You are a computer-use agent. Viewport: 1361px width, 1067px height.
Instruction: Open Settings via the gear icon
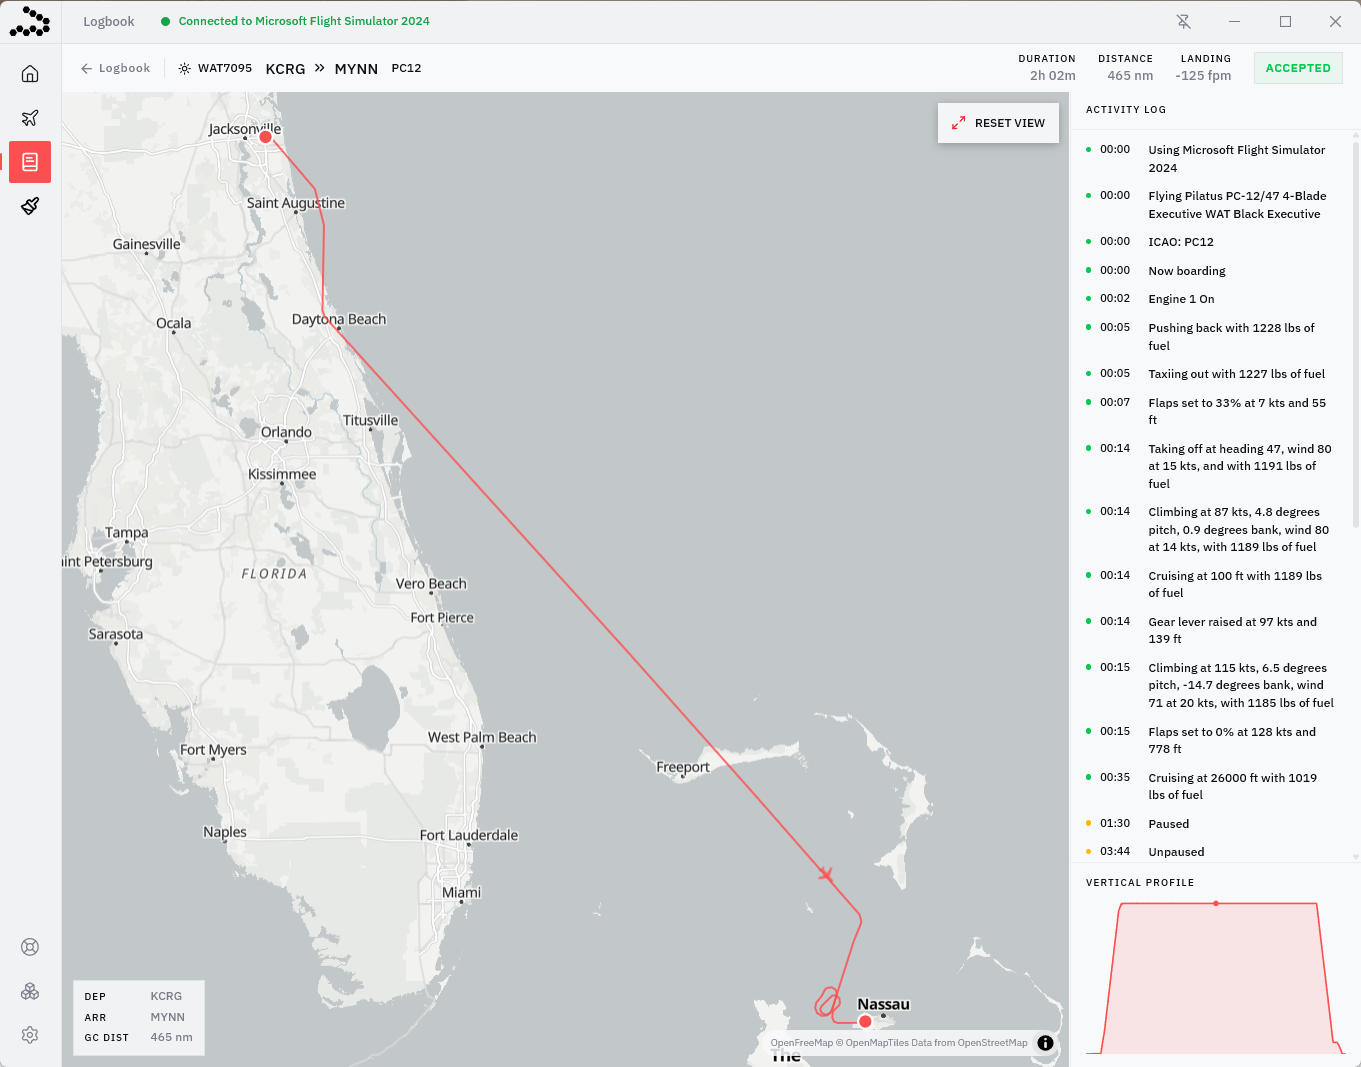click(x=30, y=1035)
